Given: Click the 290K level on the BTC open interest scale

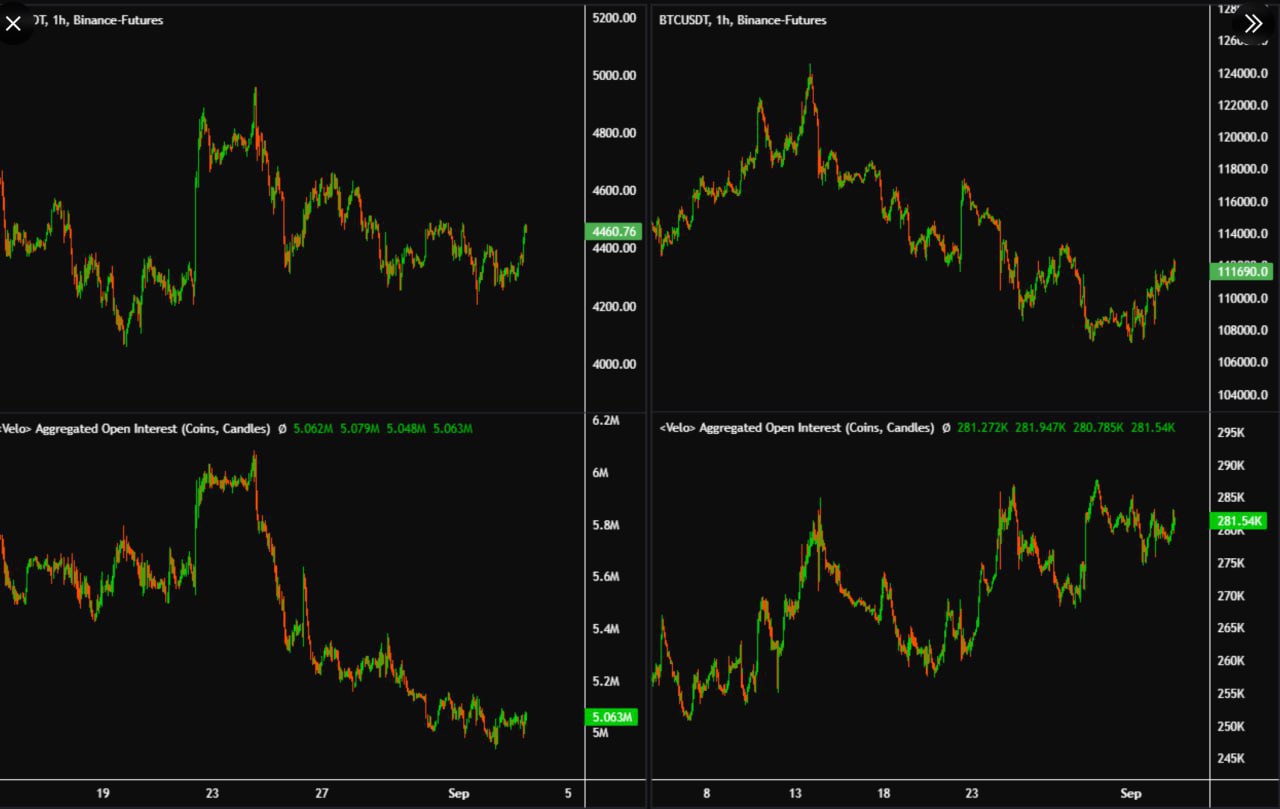Looking at the screenshot, I should (x=1230, y=466).
